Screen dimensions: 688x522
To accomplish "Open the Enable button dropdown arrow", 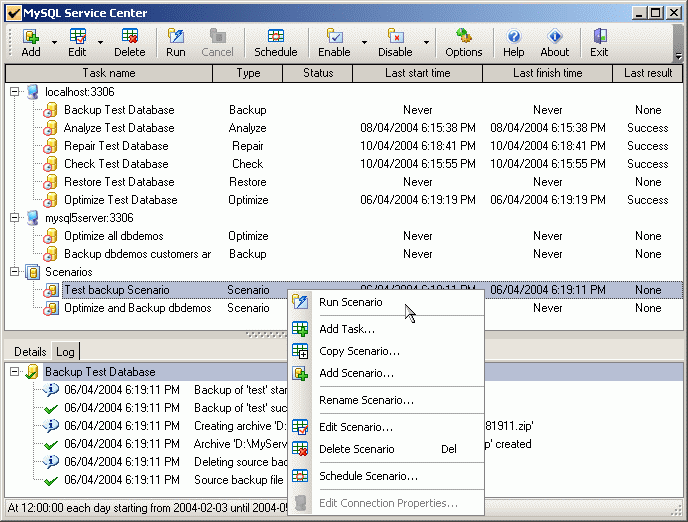I will point(364,43).
